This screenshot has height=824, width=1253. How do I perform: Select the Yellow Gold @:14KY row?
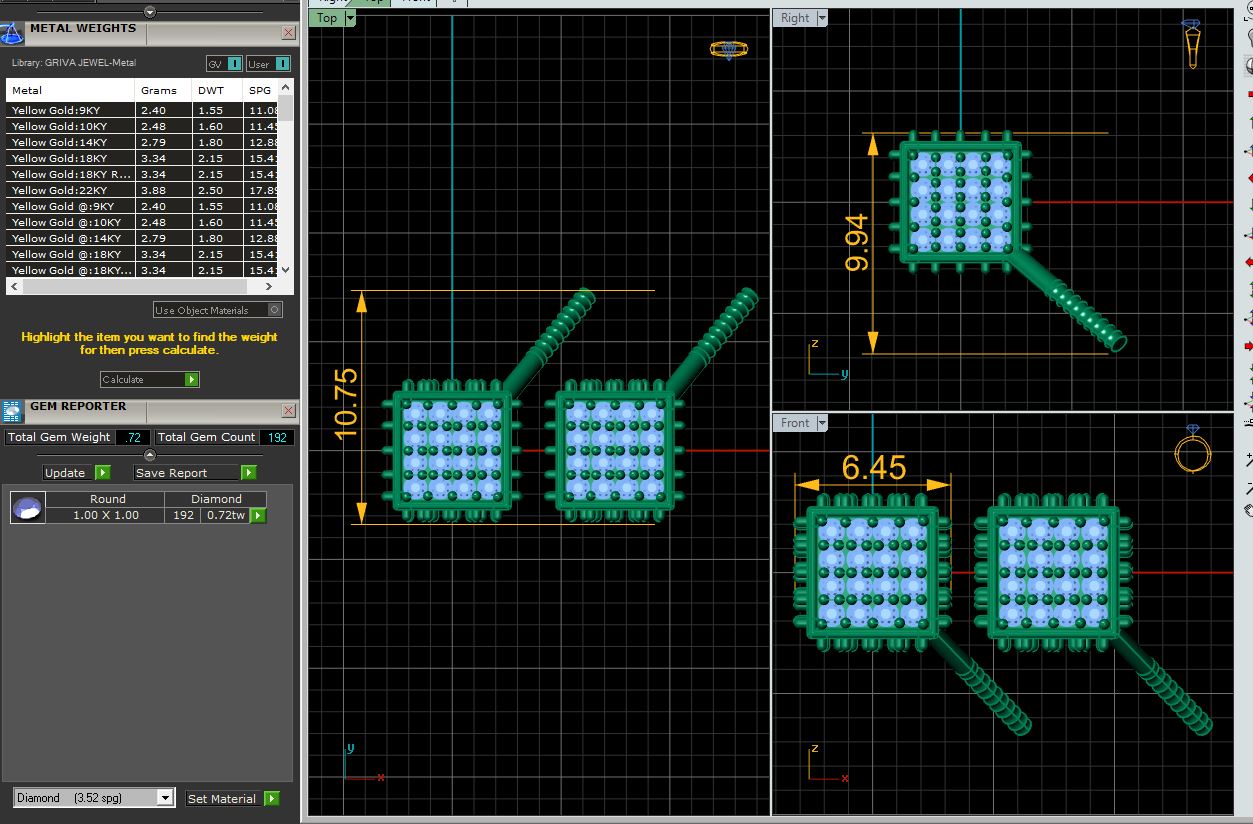(x=142, y=238)
